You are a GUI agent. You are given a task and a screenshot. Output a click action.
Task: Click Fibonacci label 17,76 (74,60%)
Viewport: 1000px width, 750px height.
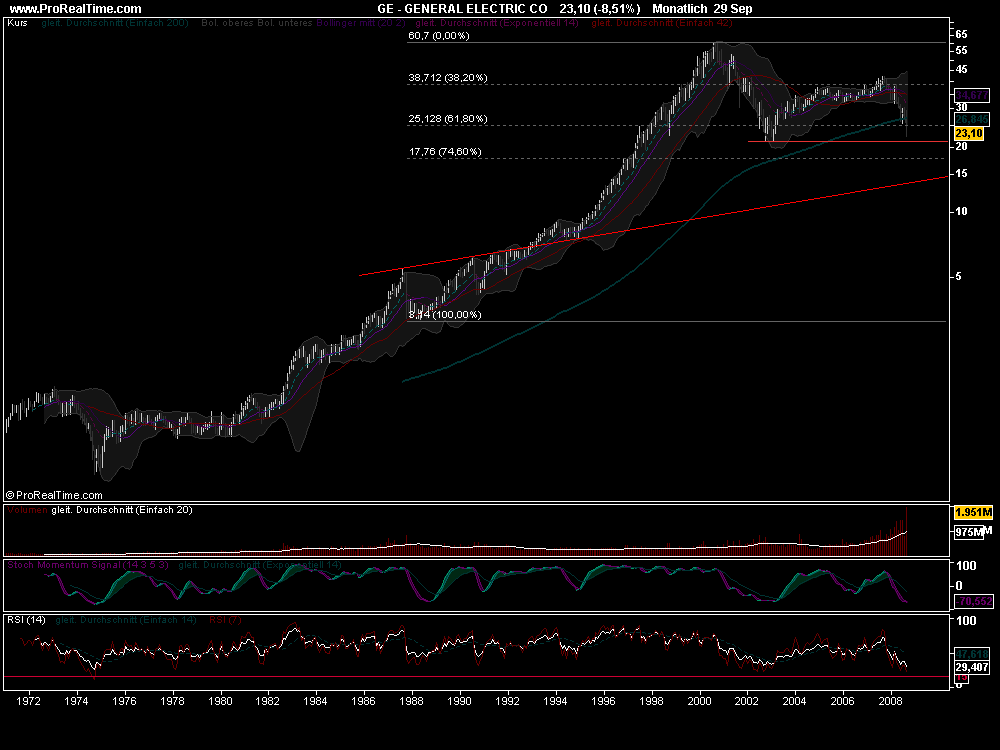(445, 151)
